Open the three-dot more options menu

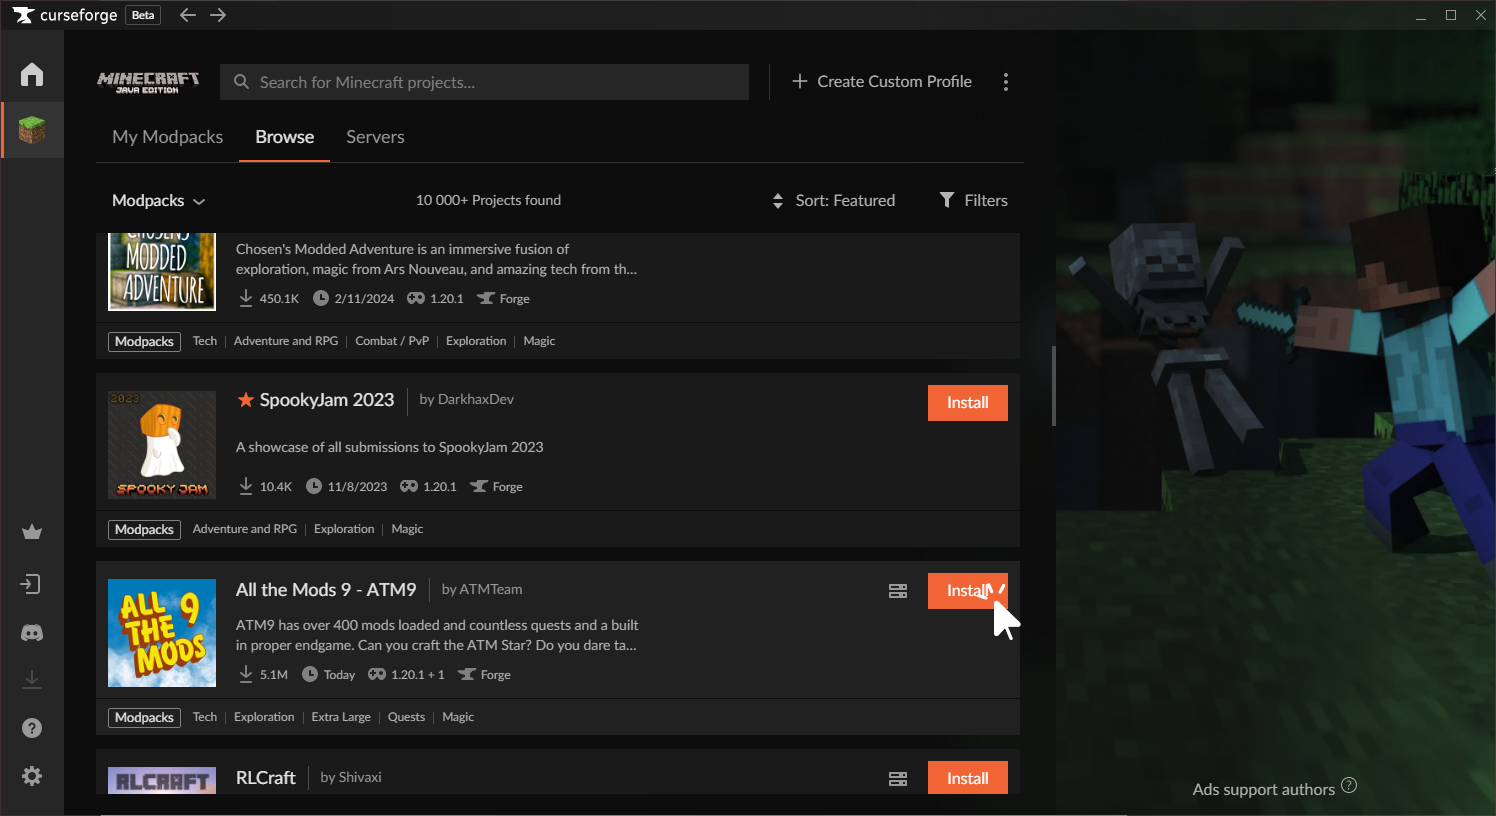[x=1006, y=82]
